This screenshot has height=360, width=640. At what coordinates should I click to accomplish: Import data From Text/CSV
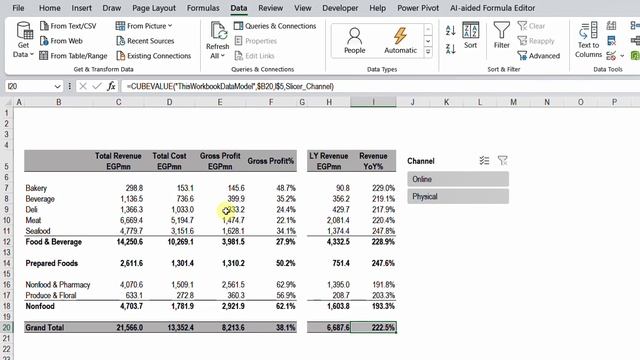click(68, 26)
